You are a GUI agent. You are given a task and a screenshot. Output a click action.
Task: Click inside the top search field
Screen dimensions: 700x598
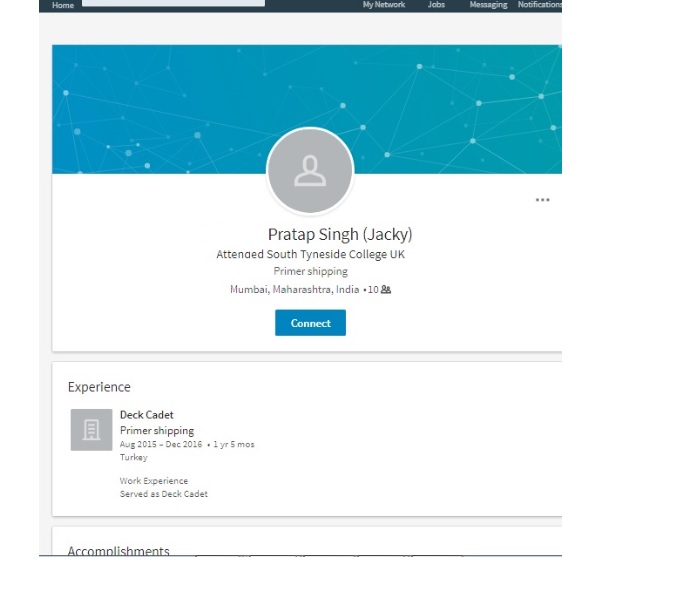pyautogui.click(x=174, y=3)
